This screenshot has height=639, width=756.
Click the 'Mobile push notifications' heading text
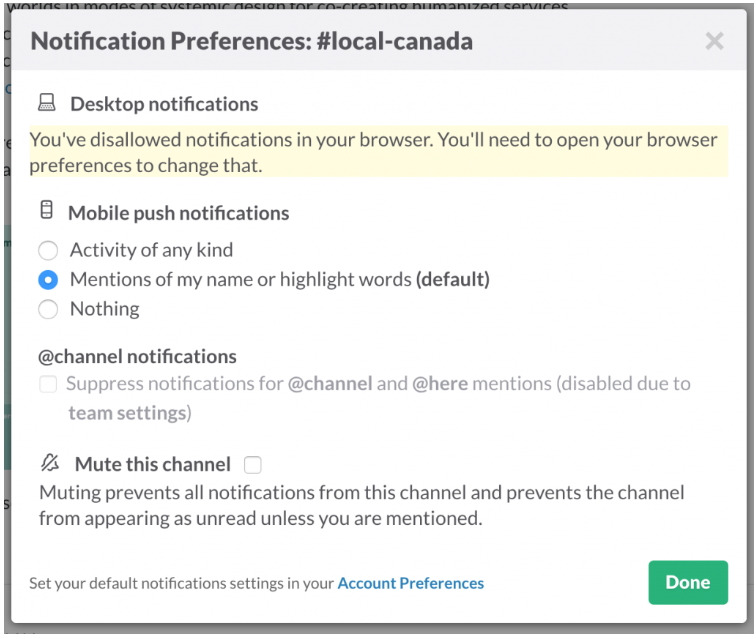(178, 213)
